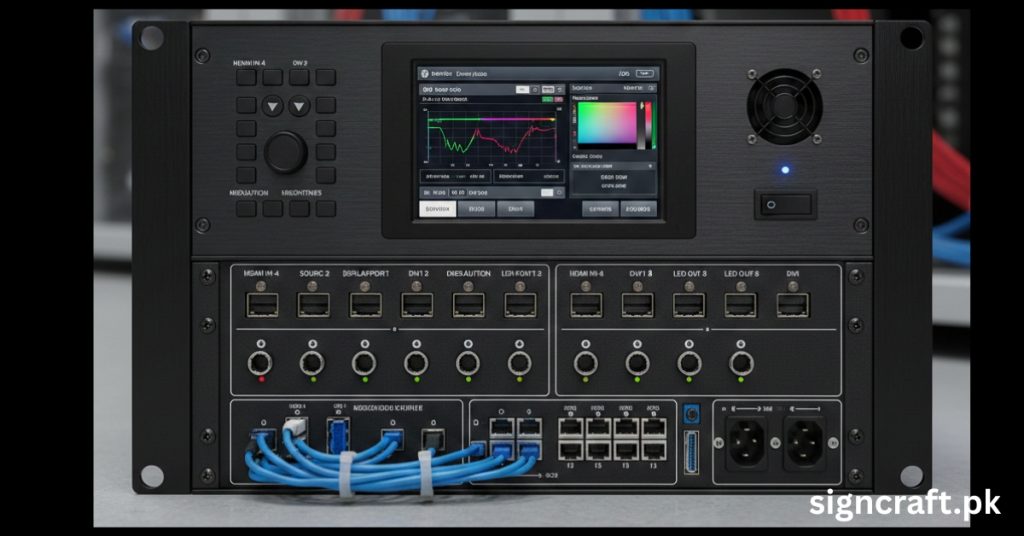The width and height of the screenshot is (1024, 536).
Task: Push the large round rotary knob on the keypad
Action: [x=285, y=152]
